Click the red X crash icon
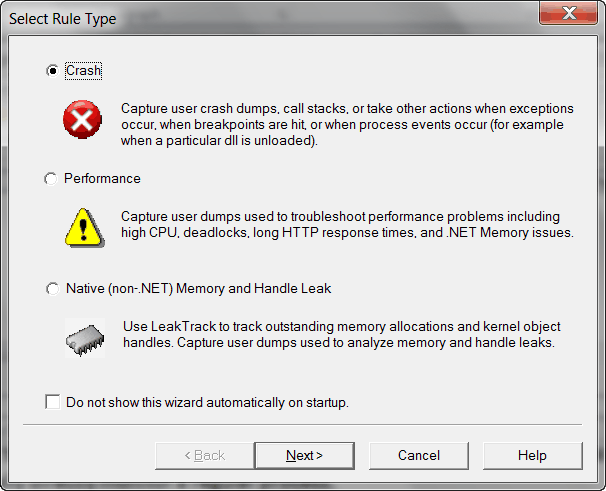Image resolution: width=606 pixels, height=491 pixels. pyautogui.click(x=82, y=119)
